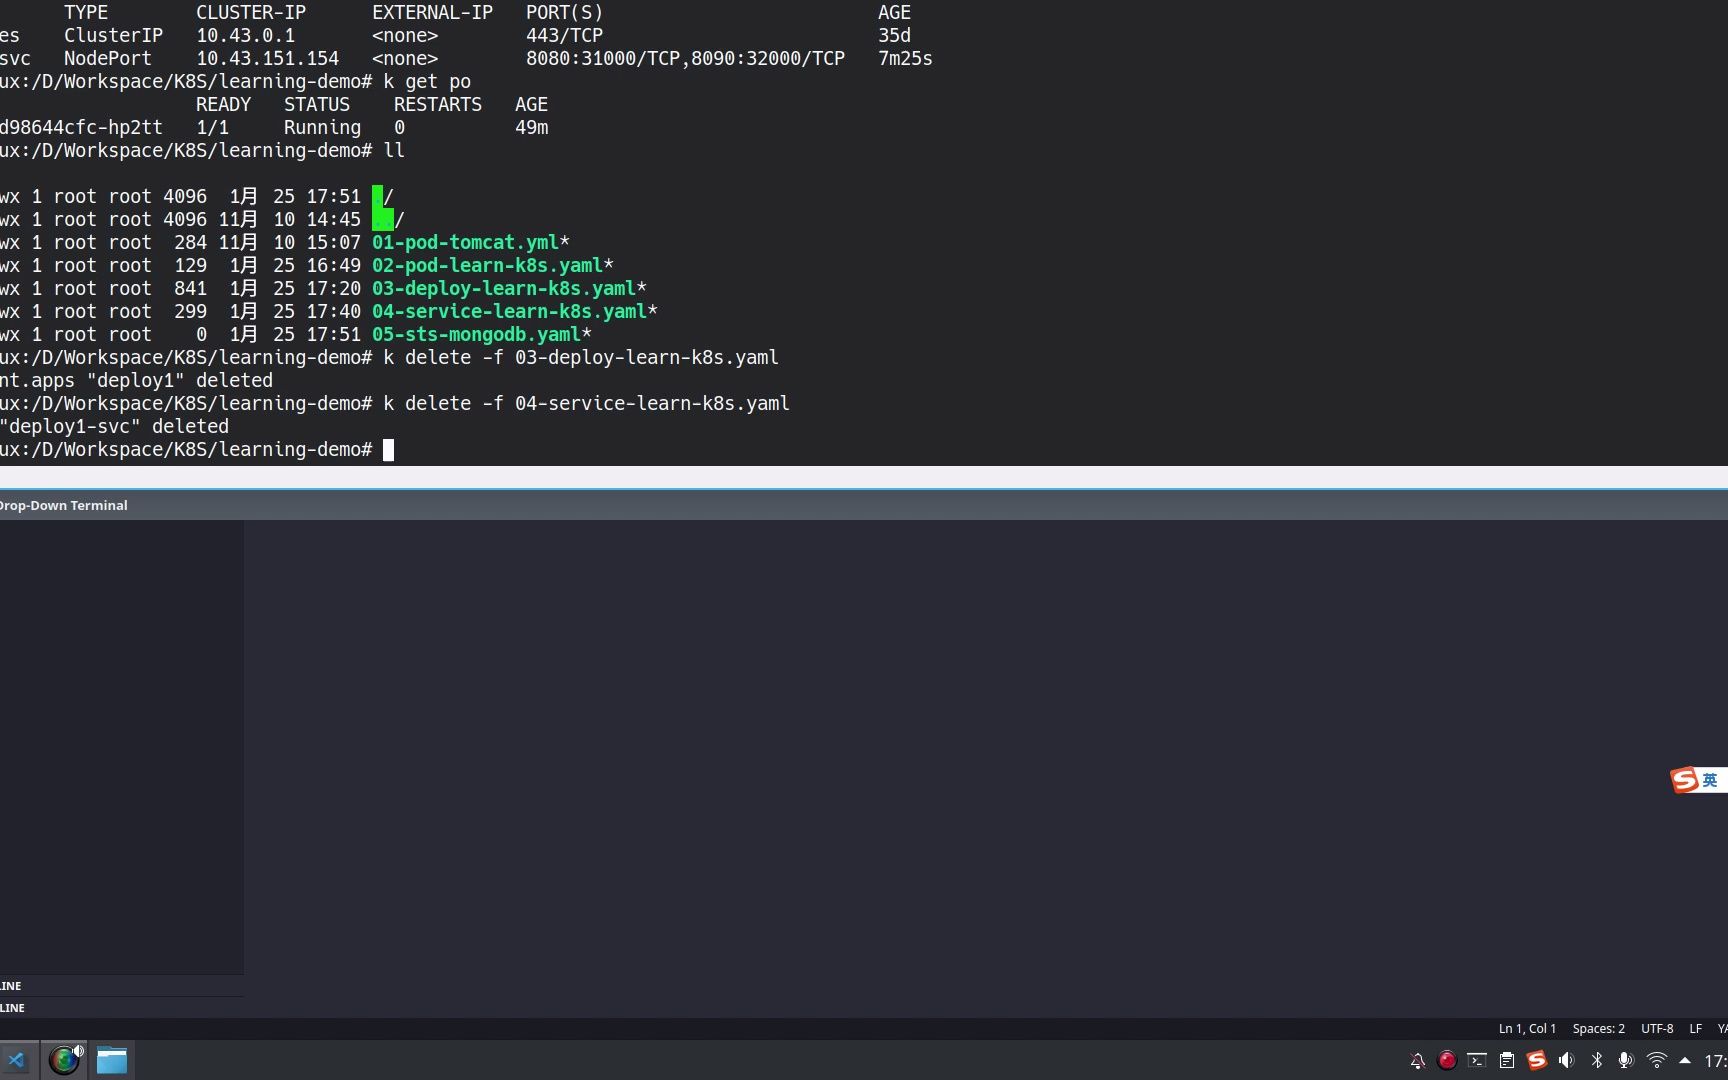
Task: Click the red record tray icon
Action: click(x=1447, y=1060)
